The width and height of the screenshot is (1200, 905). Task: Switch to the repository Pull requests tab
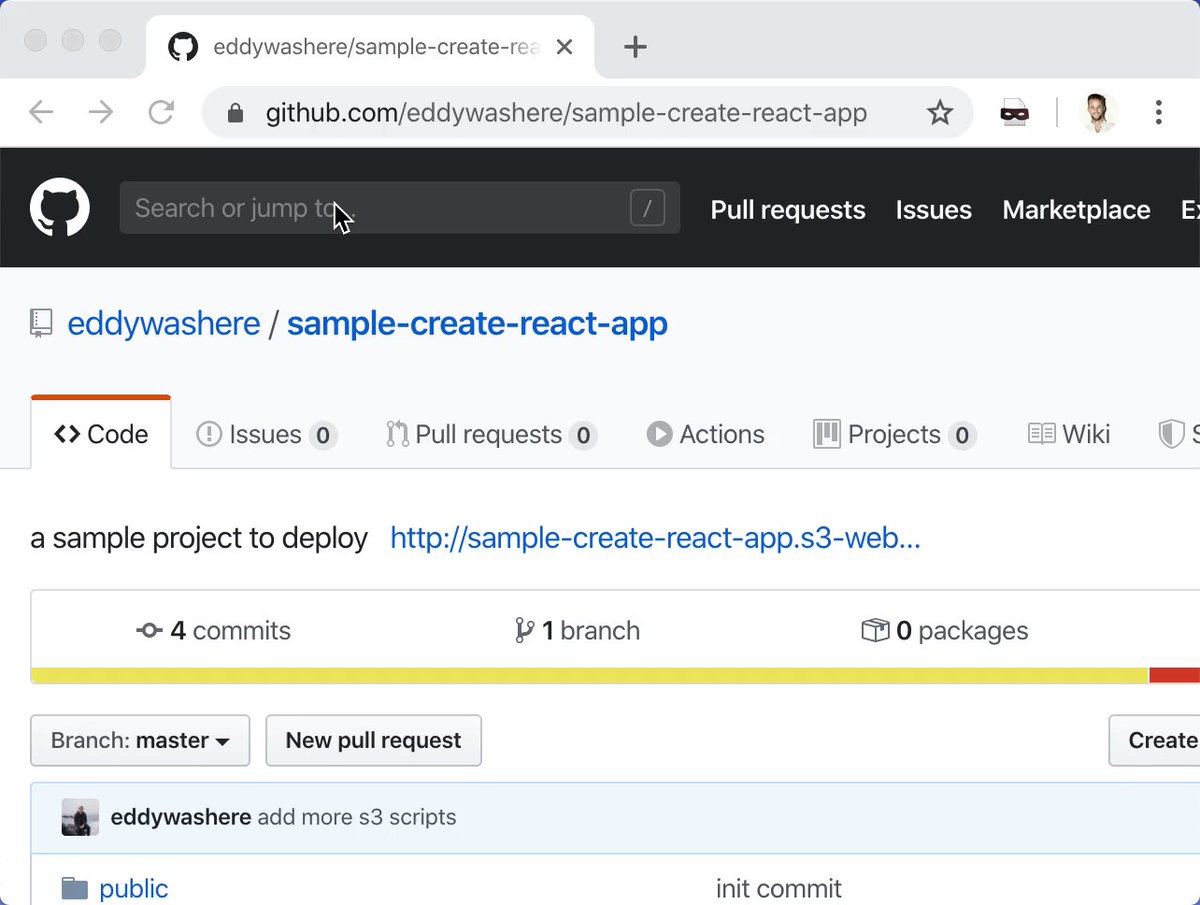tap(491, 434)
